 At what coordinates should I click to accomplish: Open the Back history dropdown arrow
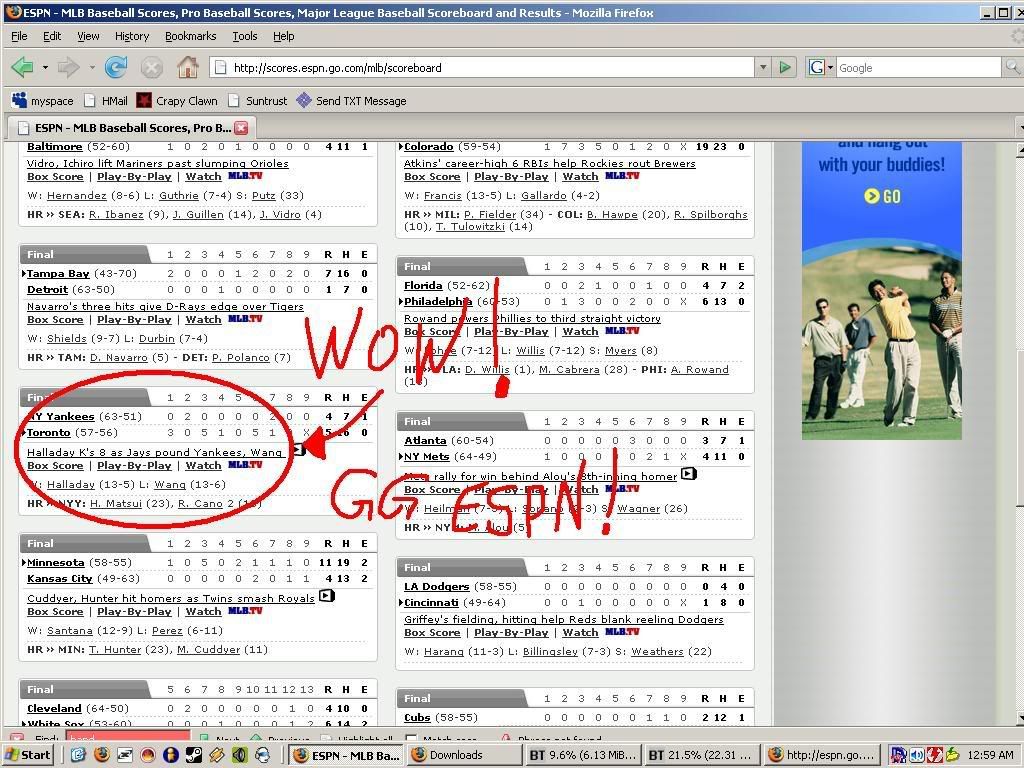[45, 67]
